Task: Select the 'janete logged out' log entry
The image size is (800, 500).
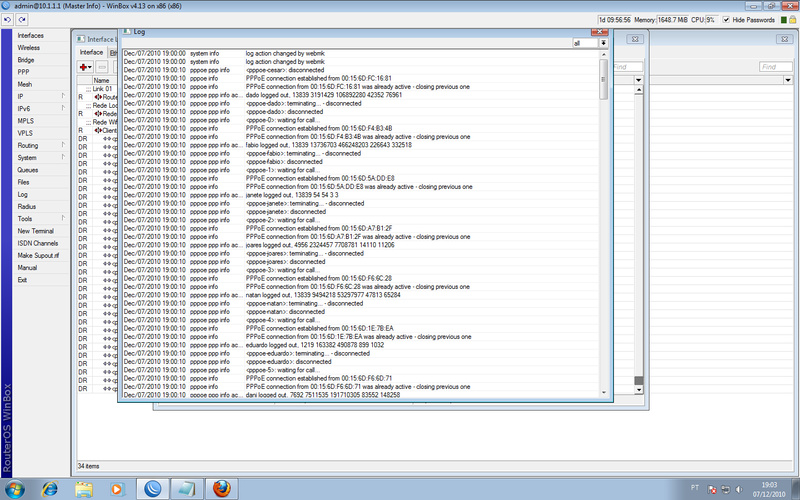Action: (361, 195)
